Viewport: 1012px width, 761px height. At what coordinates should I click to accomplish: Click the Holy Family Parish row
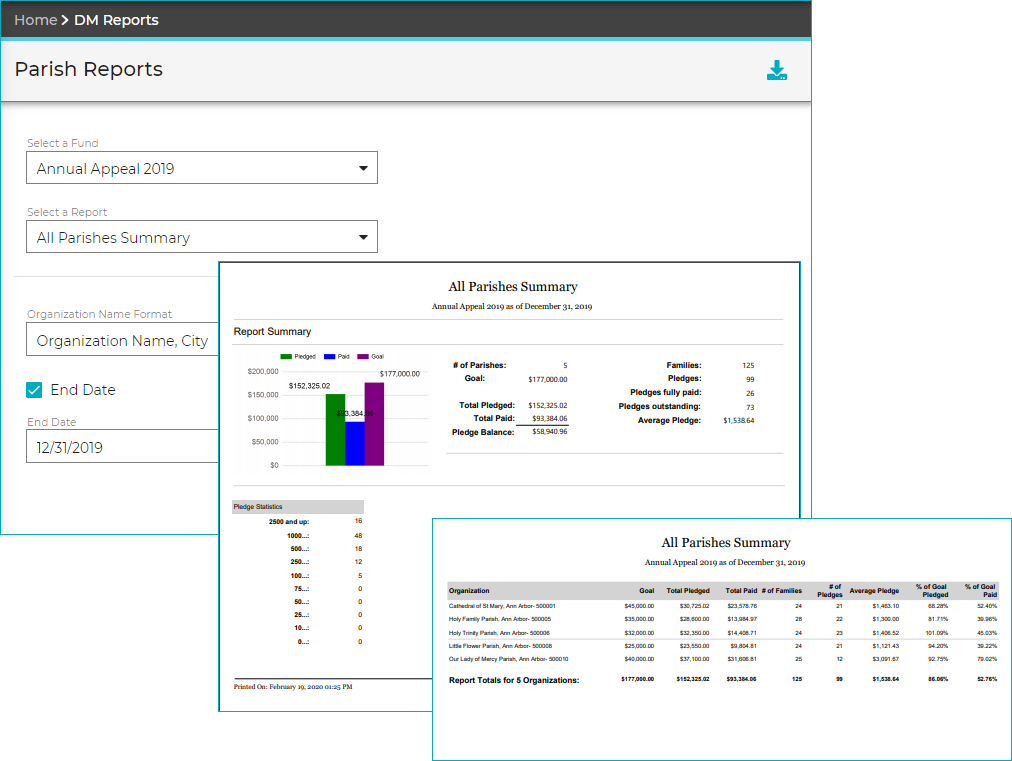pyautogui.click(x=723, y=619)
